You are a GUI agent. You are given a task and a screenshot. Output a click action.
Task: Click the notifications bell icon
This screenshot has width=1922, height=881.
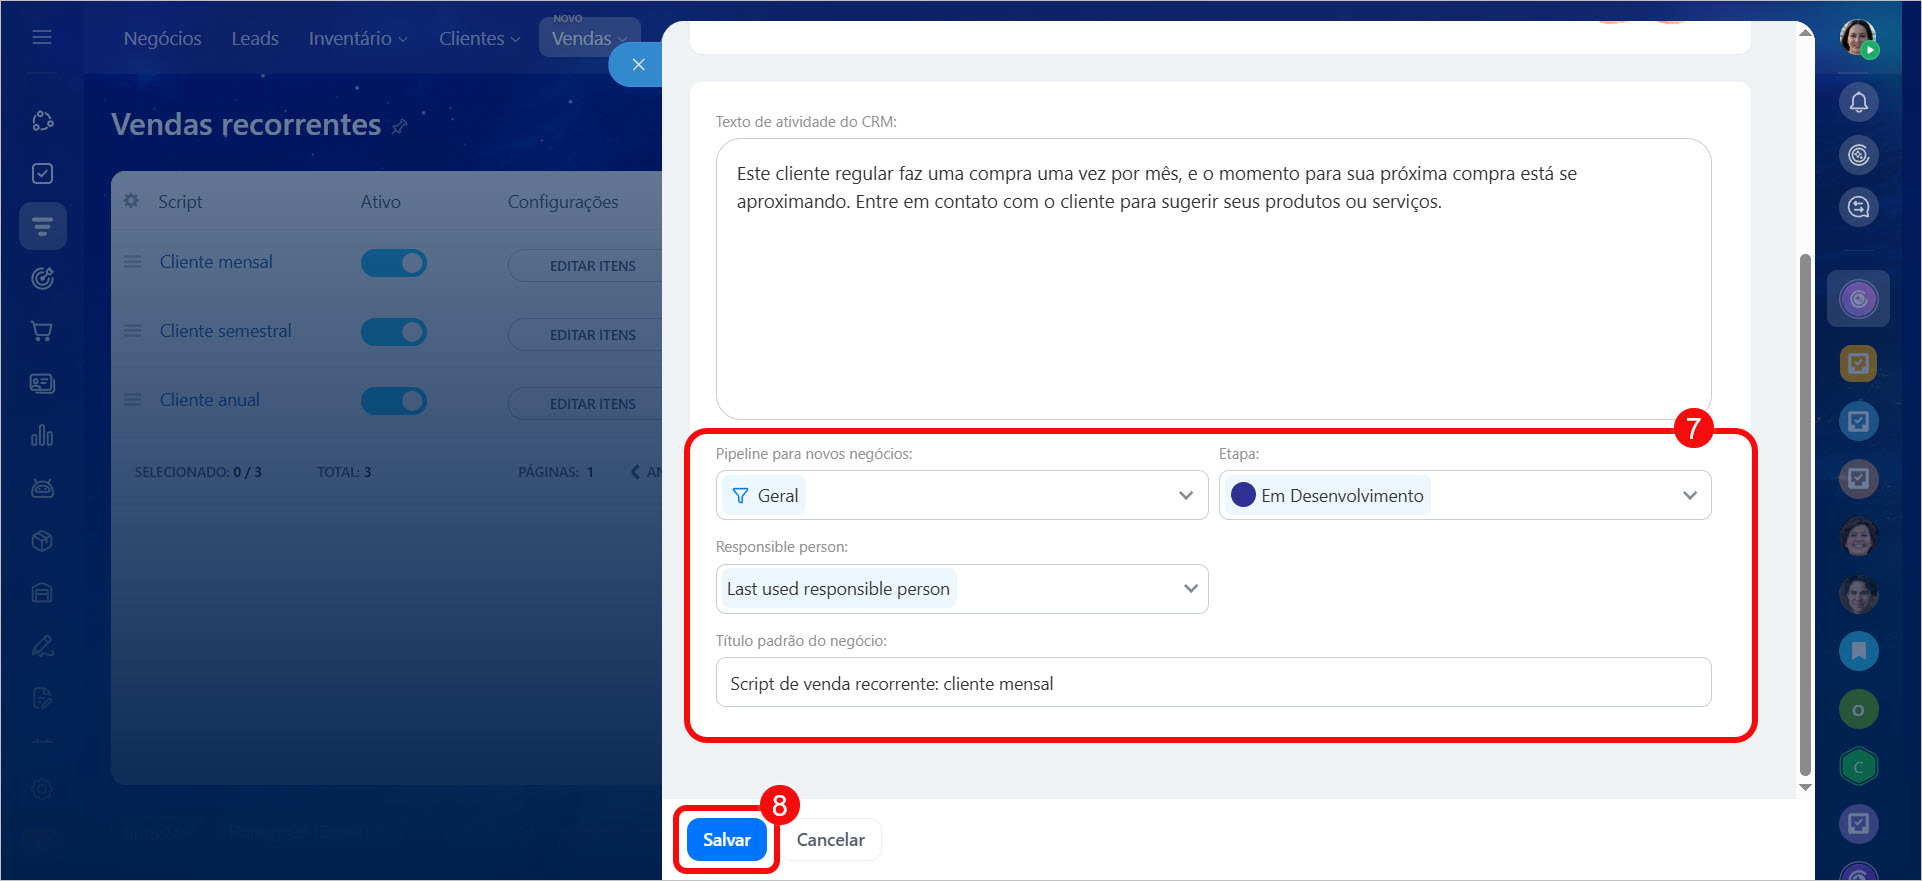tap(1858, 102)
